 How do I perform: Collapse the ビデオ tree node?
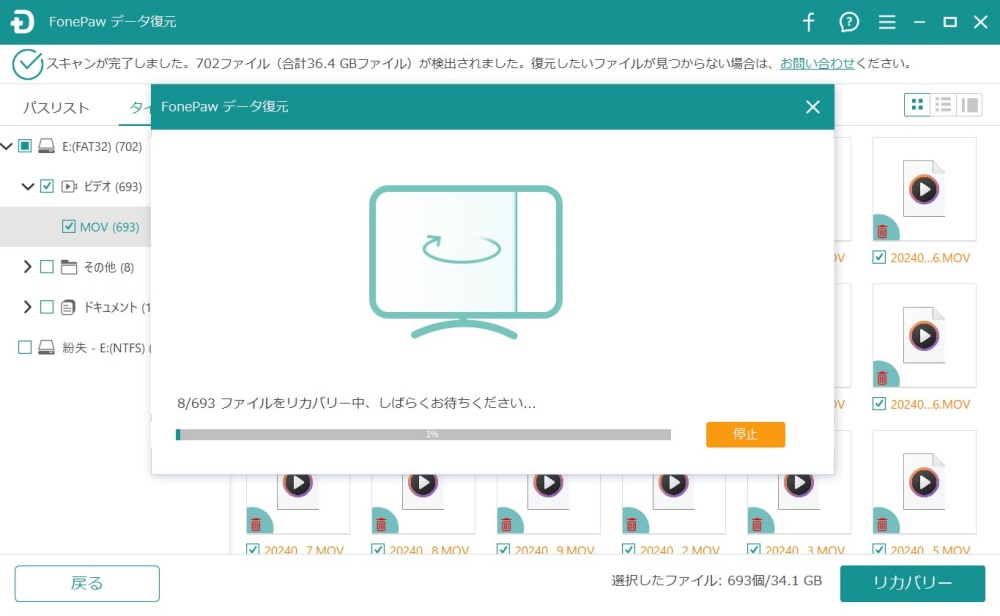[x=27, y=186]
